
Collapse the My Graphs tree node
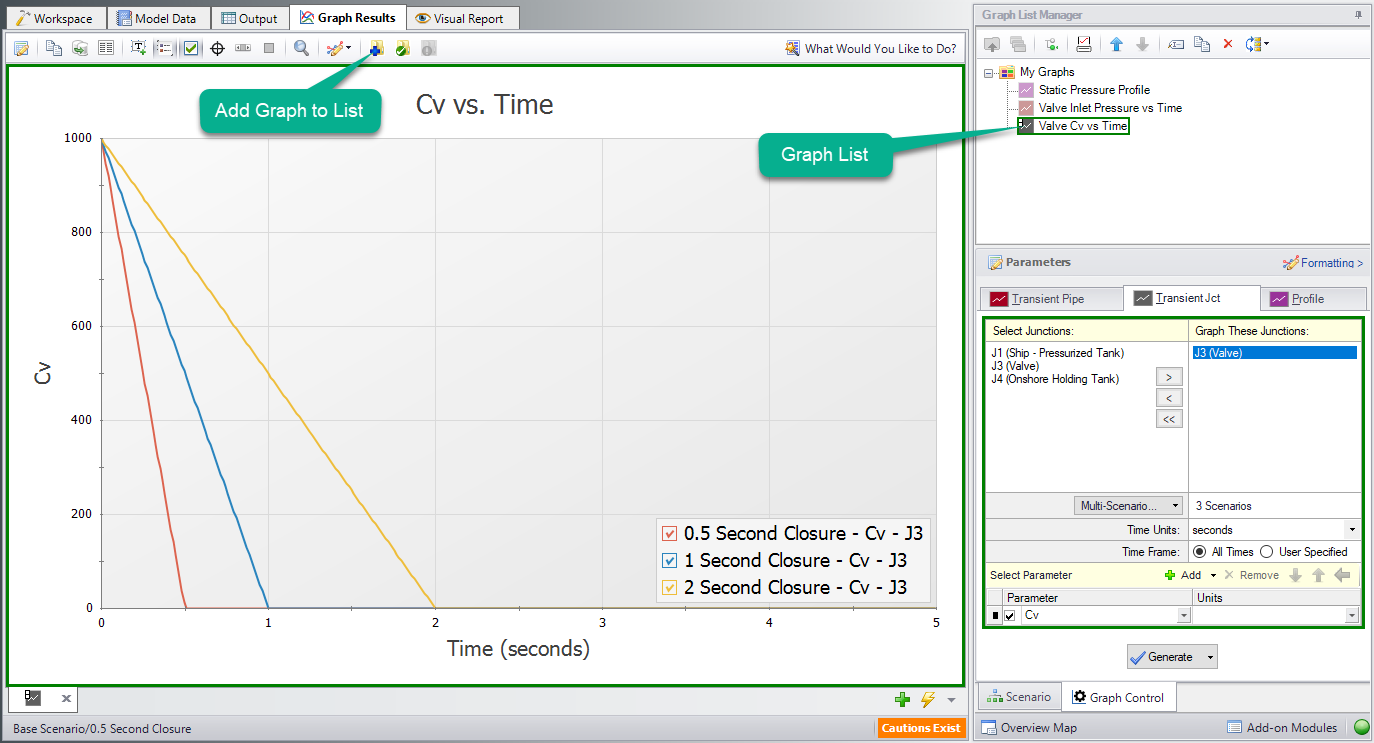(x=987, y=71)
